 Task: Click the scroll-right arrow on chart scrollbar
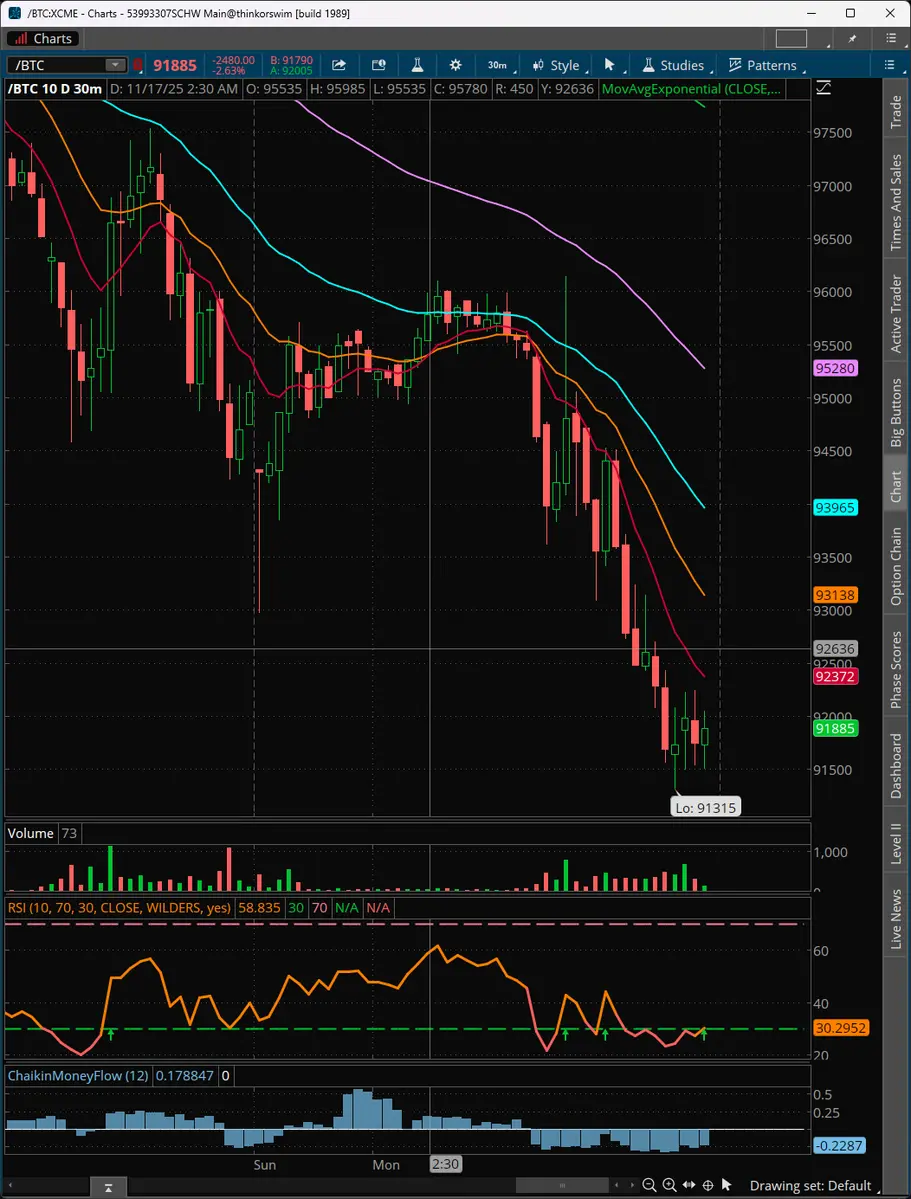point(634,1186)
